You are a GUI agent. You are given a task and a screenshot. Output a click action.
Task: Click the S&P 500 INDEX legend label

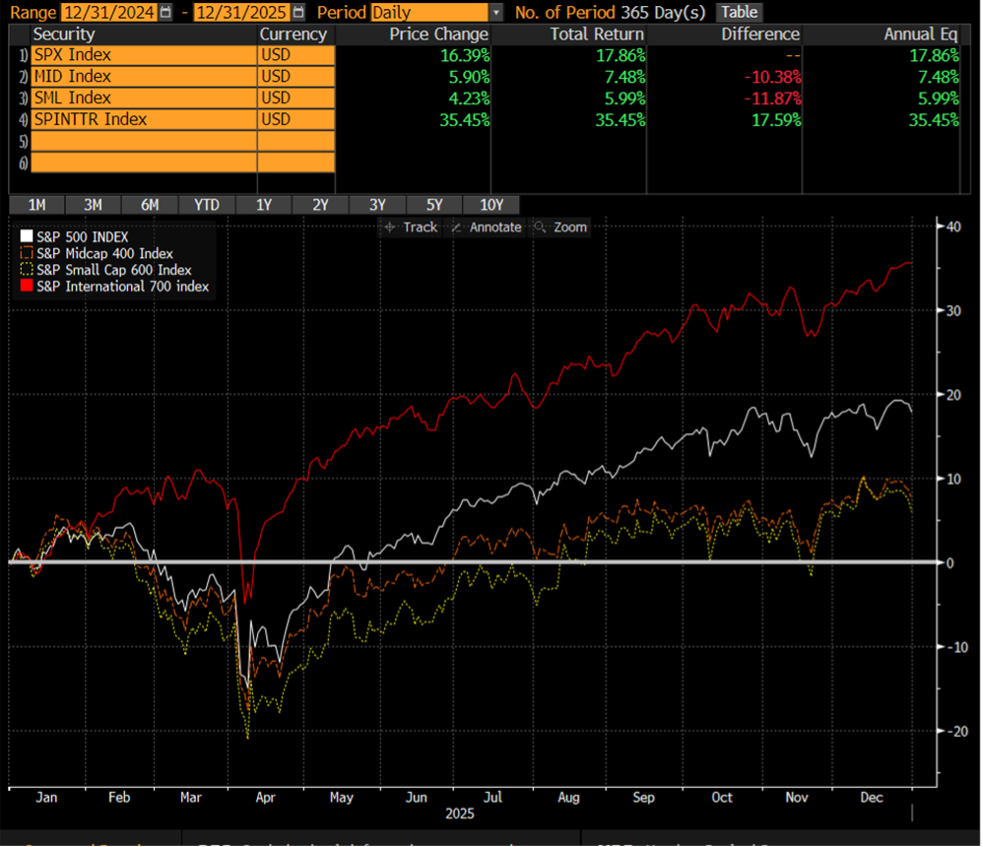[x=82, y=237]
